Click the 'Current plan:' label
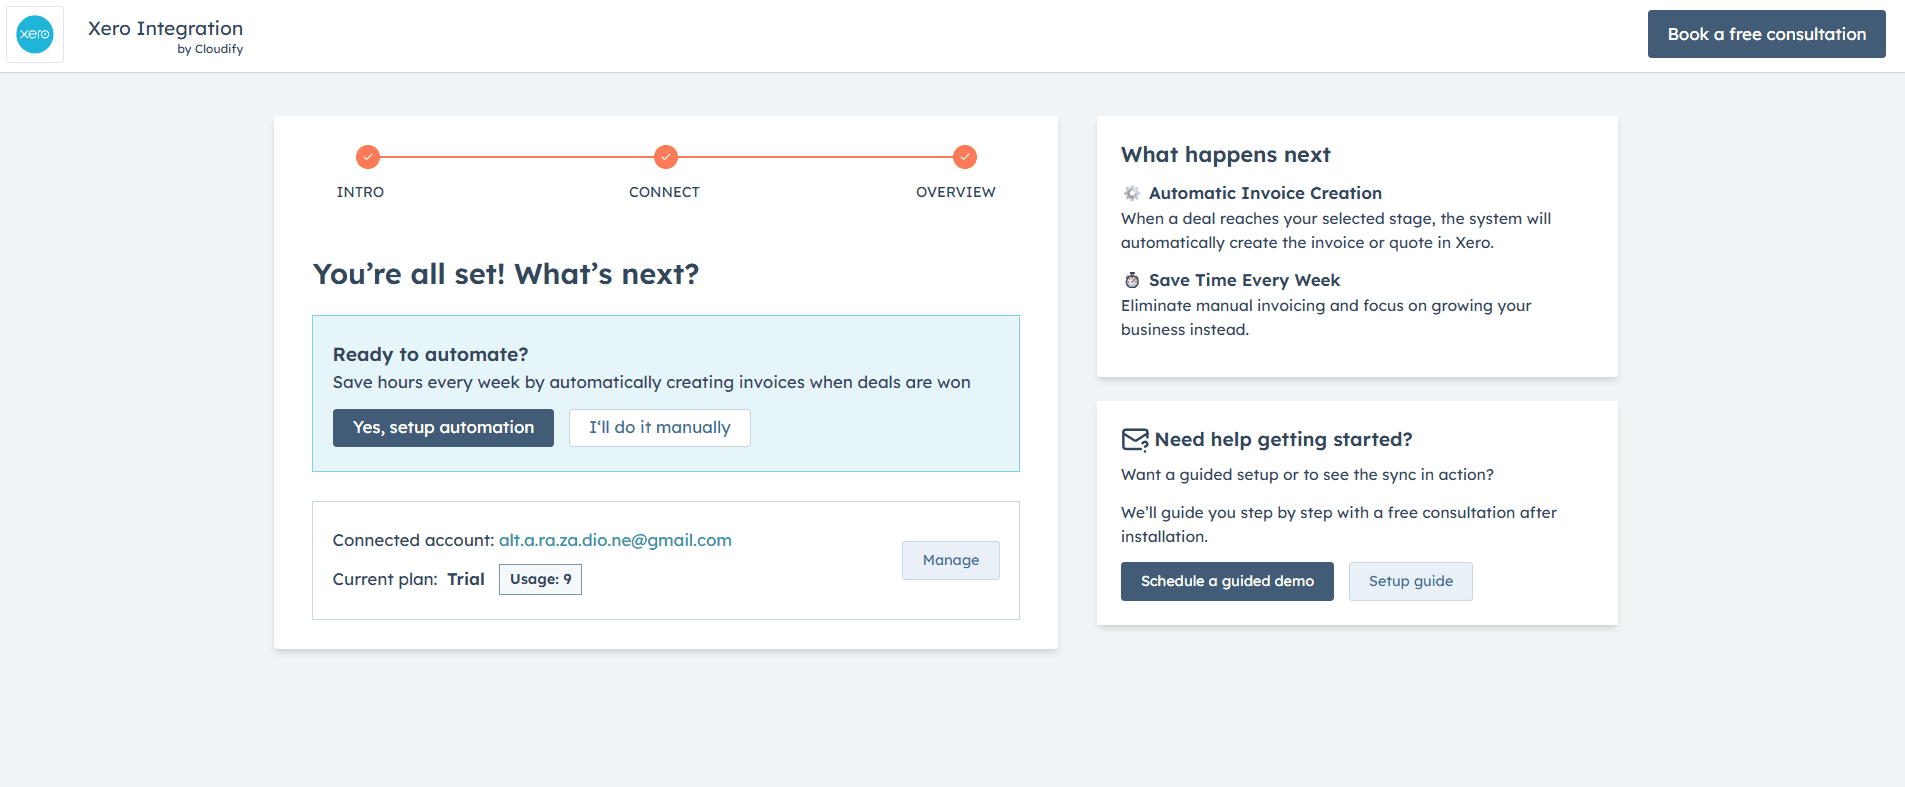The image size is (1905, 787). pos(385,579)
